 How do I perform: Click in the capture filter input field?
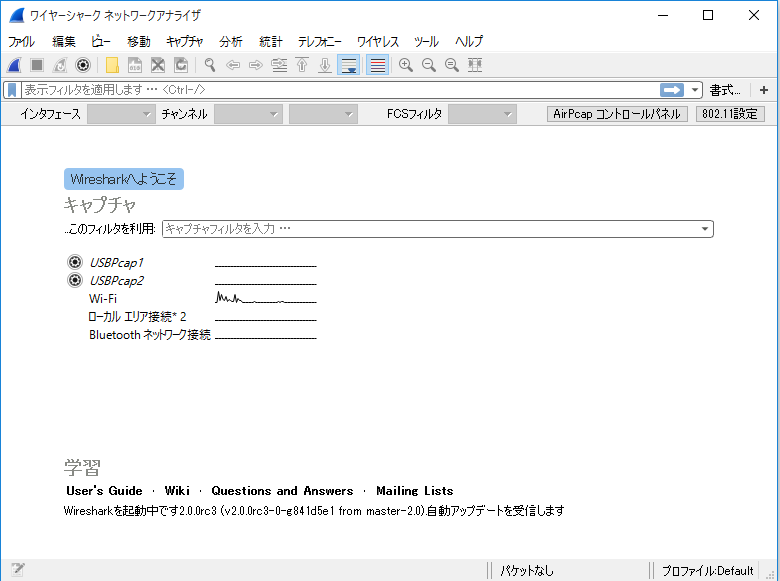430,229
